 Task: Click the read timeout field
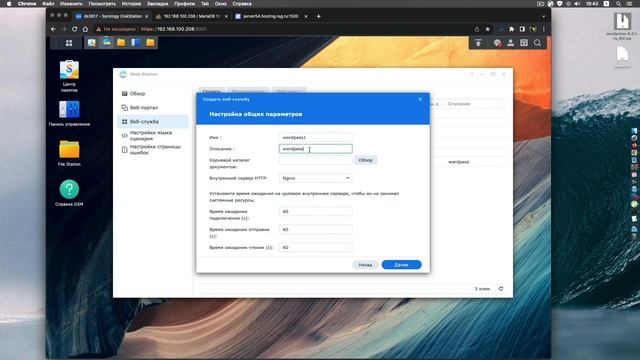(x=316, y=247)
